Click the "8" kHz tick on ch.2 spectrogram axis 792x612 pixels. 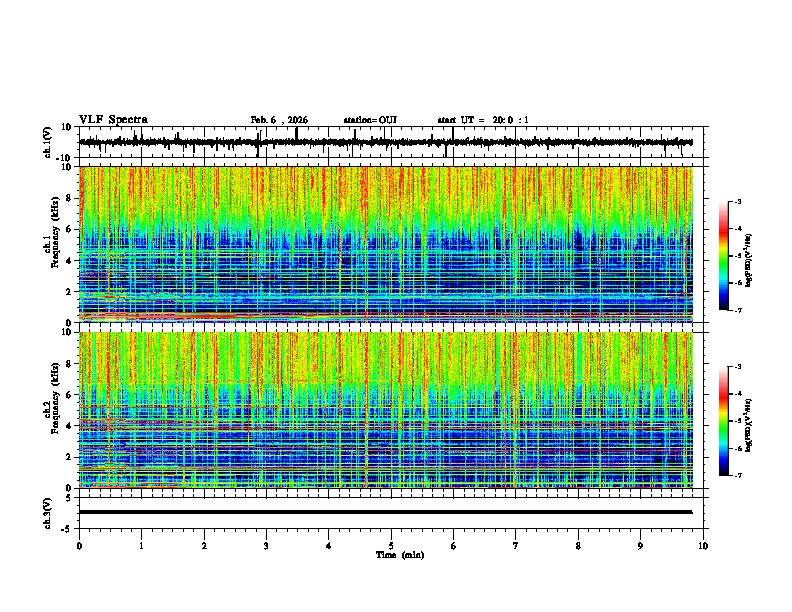point(69,364)
